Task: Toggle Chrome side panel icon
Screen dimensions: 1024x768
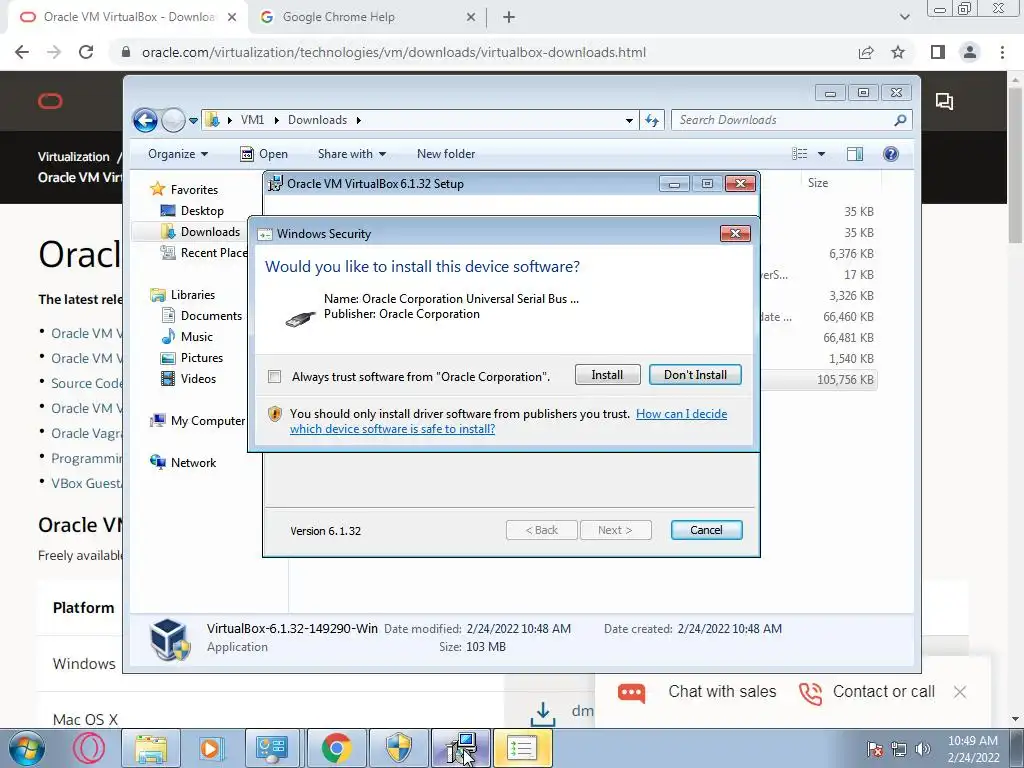Action: 938,52
